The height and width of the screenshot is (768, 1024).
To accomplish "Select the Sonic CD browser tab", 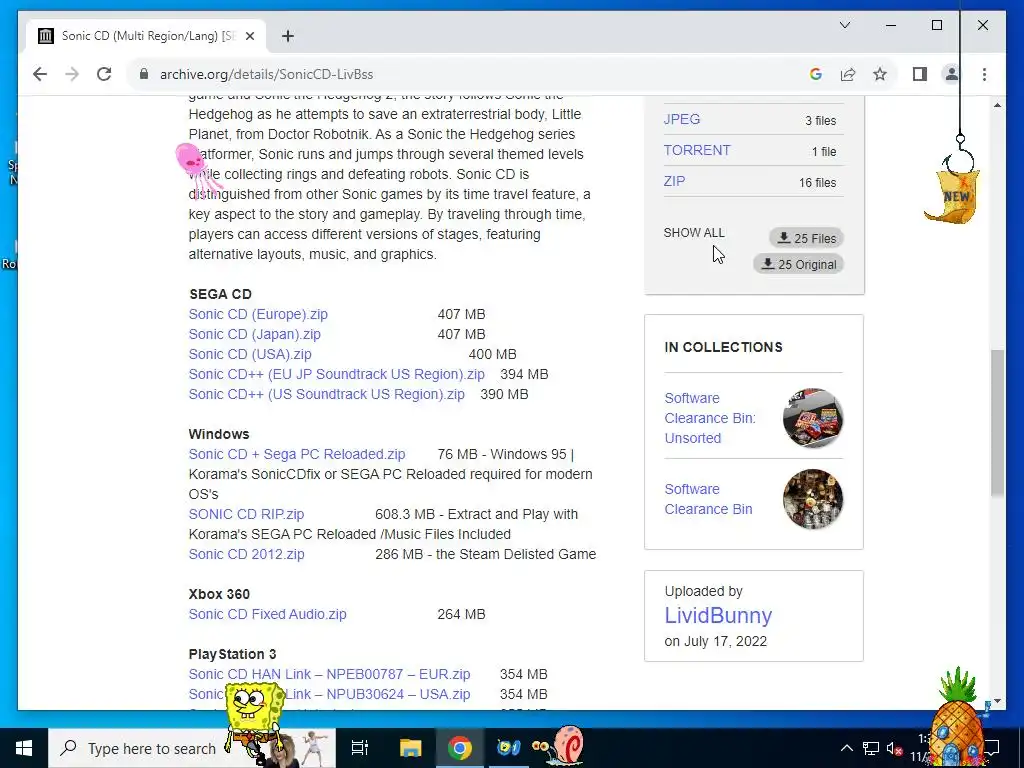I will [x=145, y=36].
